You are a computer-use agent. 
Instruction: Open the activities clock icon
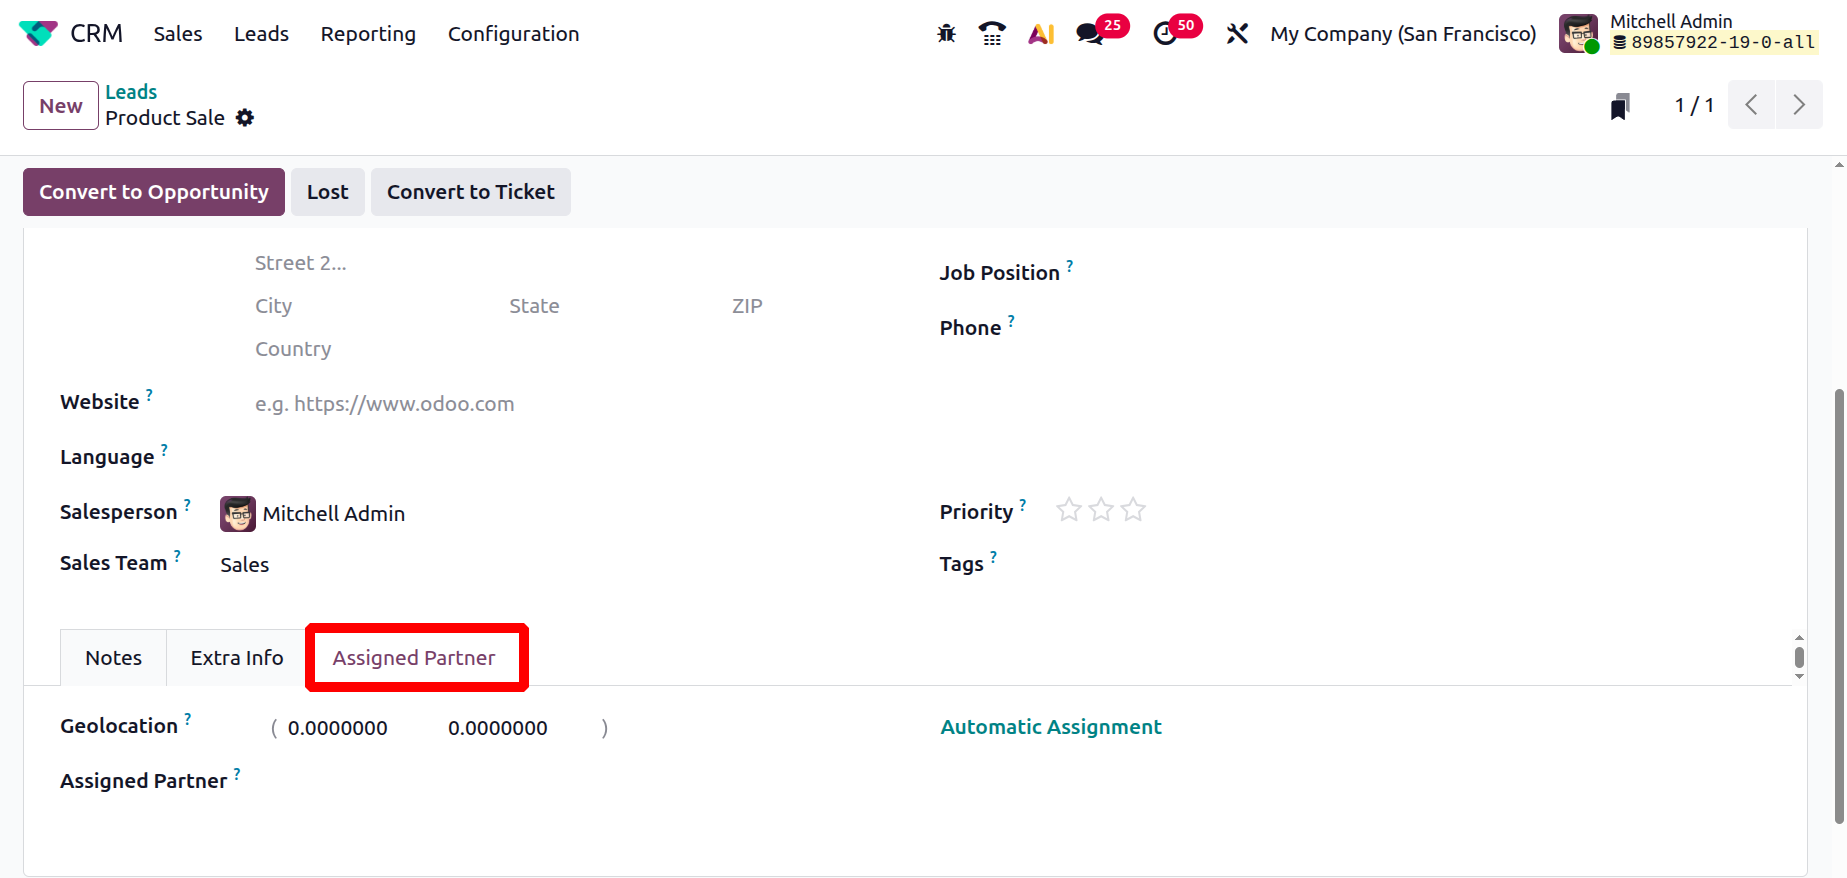tap(1165, 34)
